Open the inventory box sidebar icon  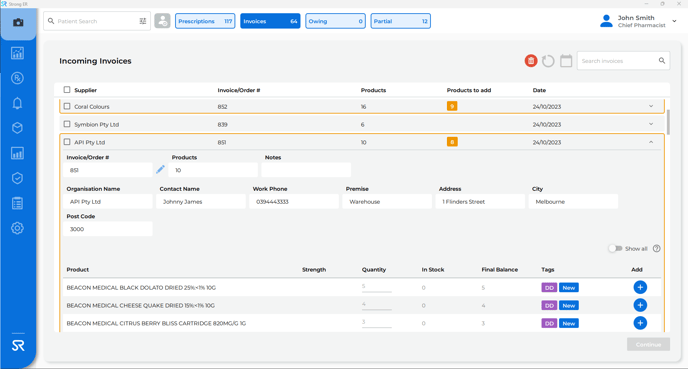(17, 128)
